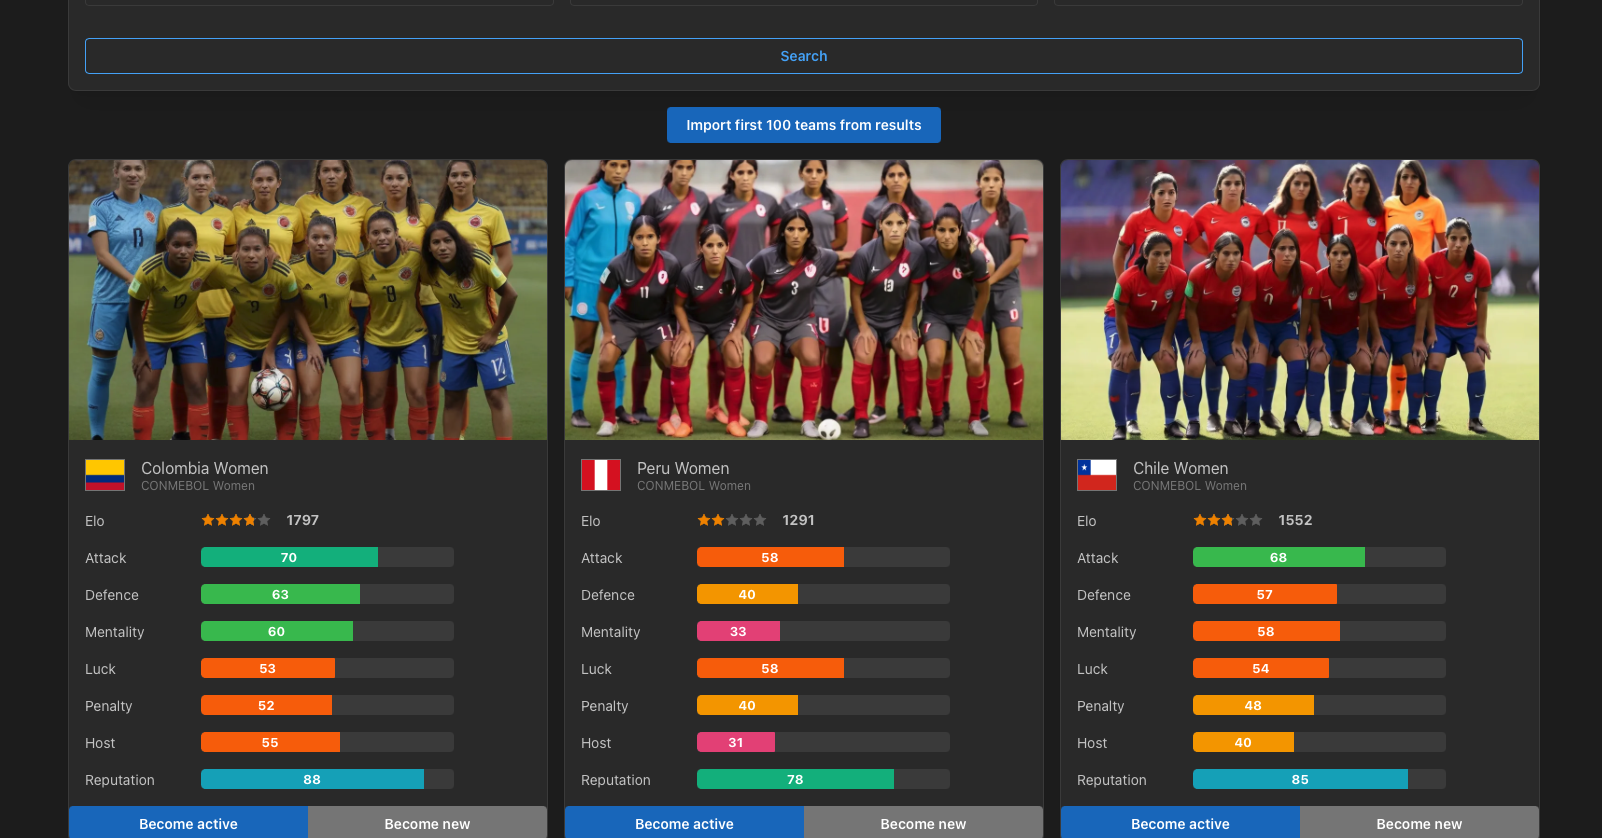
Task: Click Chile Mentality bar showing 58
Action: pos(1319,631)
